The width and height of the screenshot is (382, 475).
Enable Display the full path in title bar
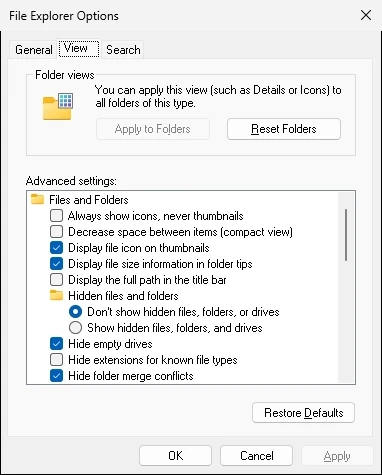(x=56, y=280)
